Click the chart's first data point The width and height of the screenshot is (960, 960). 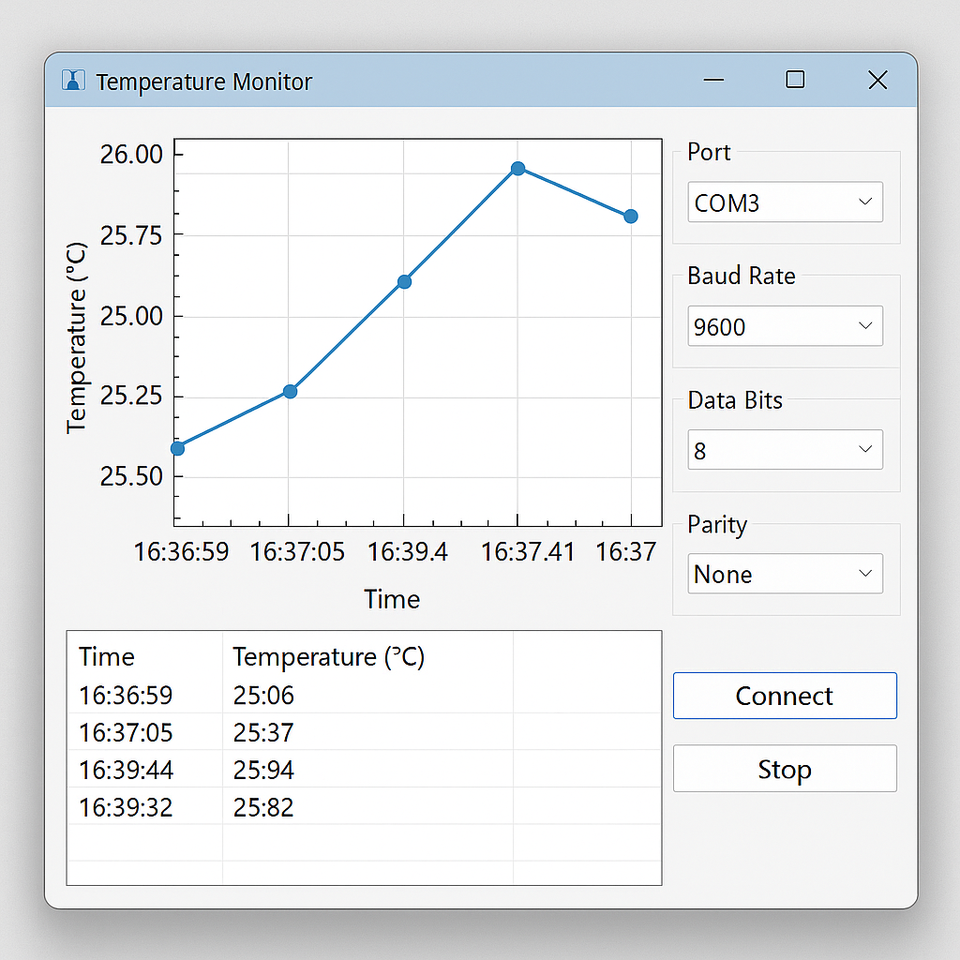click(178, 449)
